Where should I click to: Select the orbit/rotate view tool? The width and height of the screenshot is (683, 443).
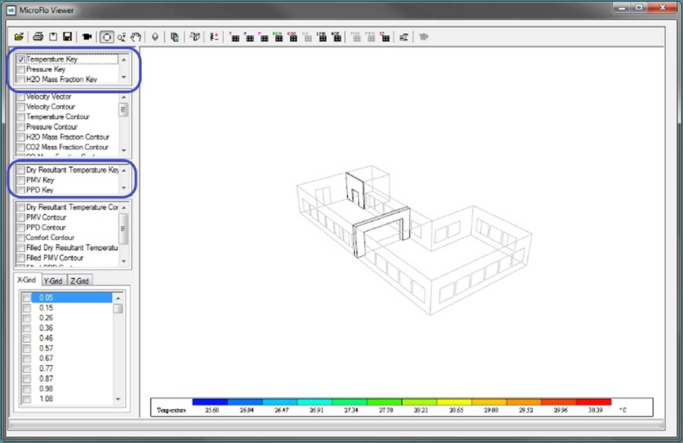pos(107,37)
